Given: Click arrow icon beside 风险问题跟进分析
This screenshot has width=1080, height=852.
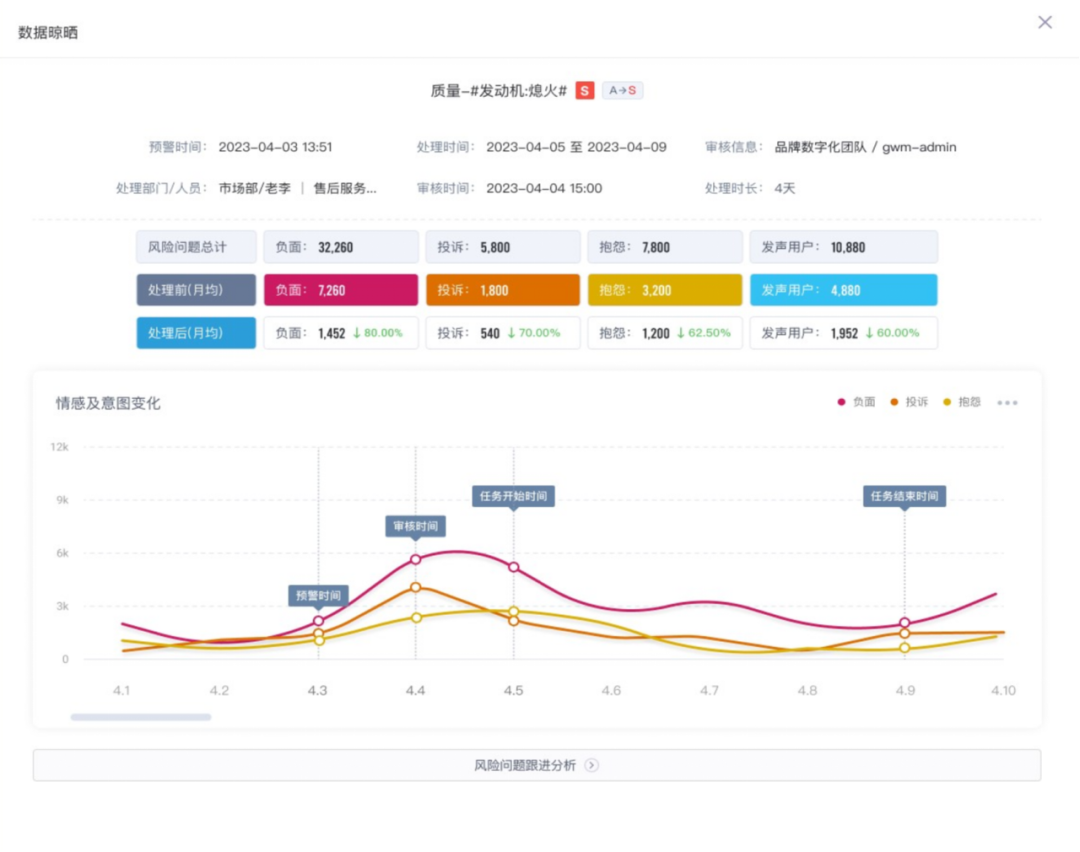Looking at the screenshot, I should (x=592, y=766).
